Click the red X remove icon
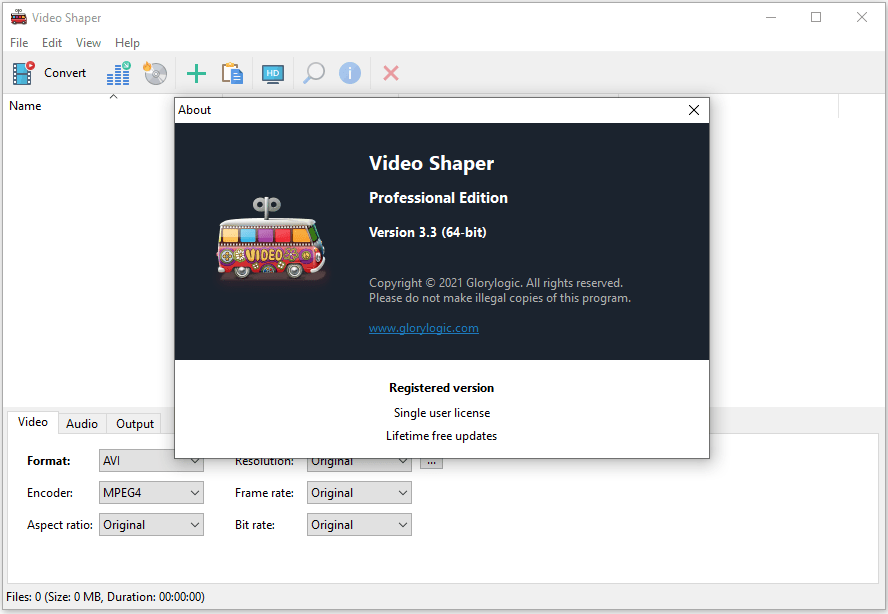 [x=391, y=73]
